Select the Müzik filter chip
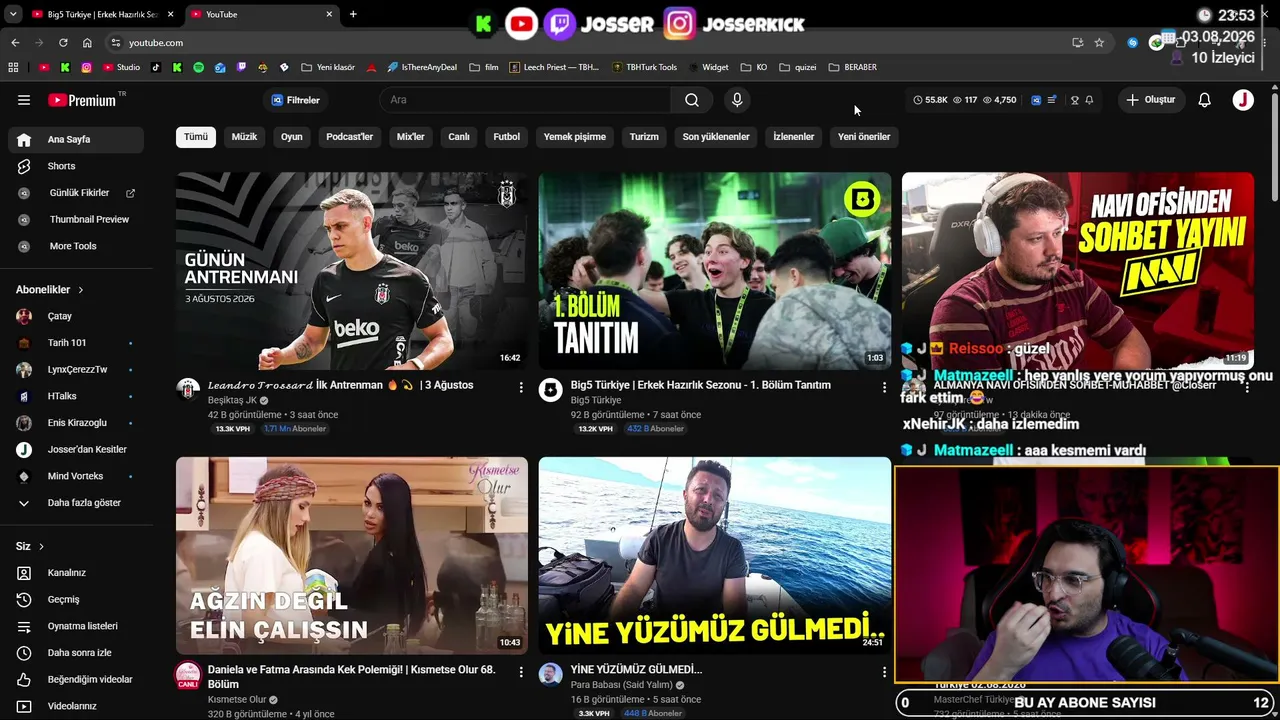The image size is (1280, 720). coord(245,137)
